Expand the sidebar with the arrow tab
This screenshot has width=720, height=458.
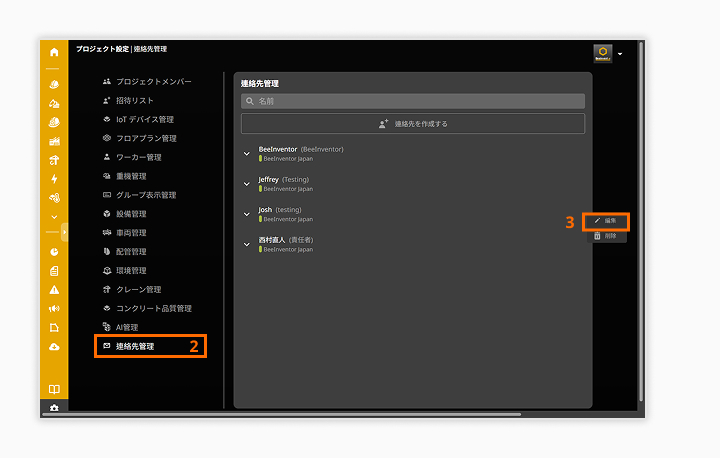coord(64,232)
